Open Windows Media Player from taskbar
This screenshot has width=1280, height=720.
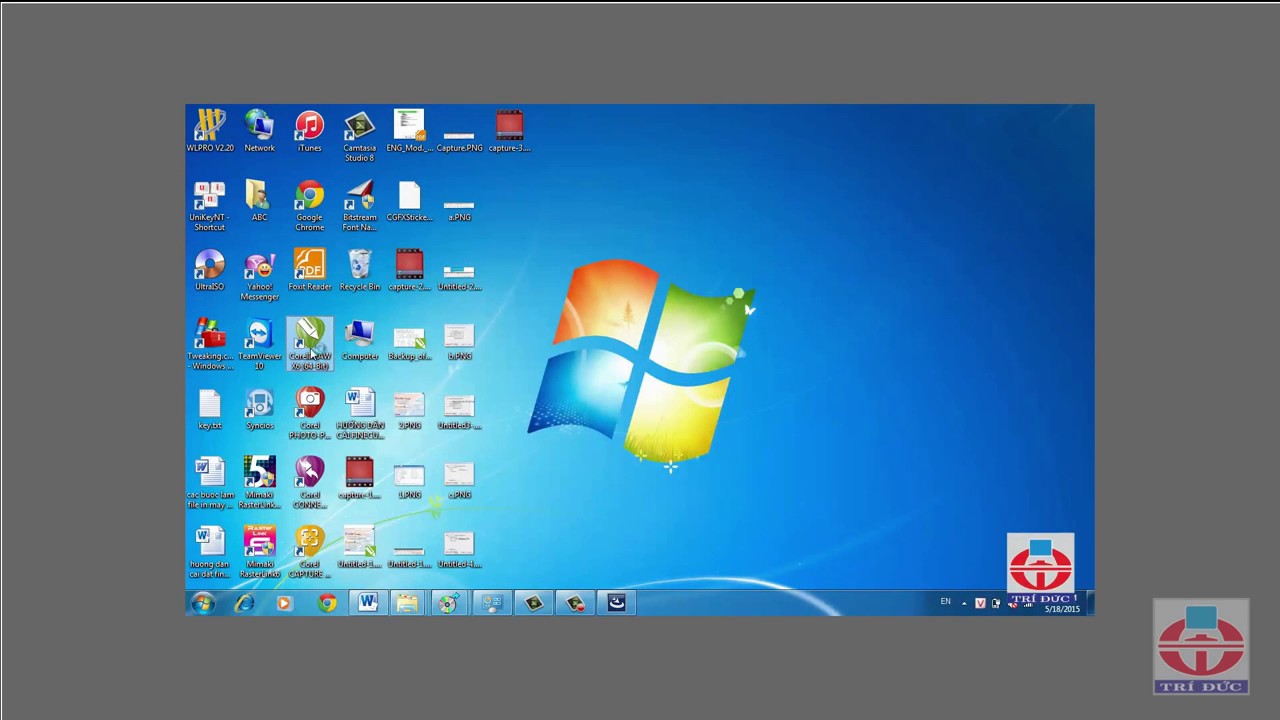(285, 603)
